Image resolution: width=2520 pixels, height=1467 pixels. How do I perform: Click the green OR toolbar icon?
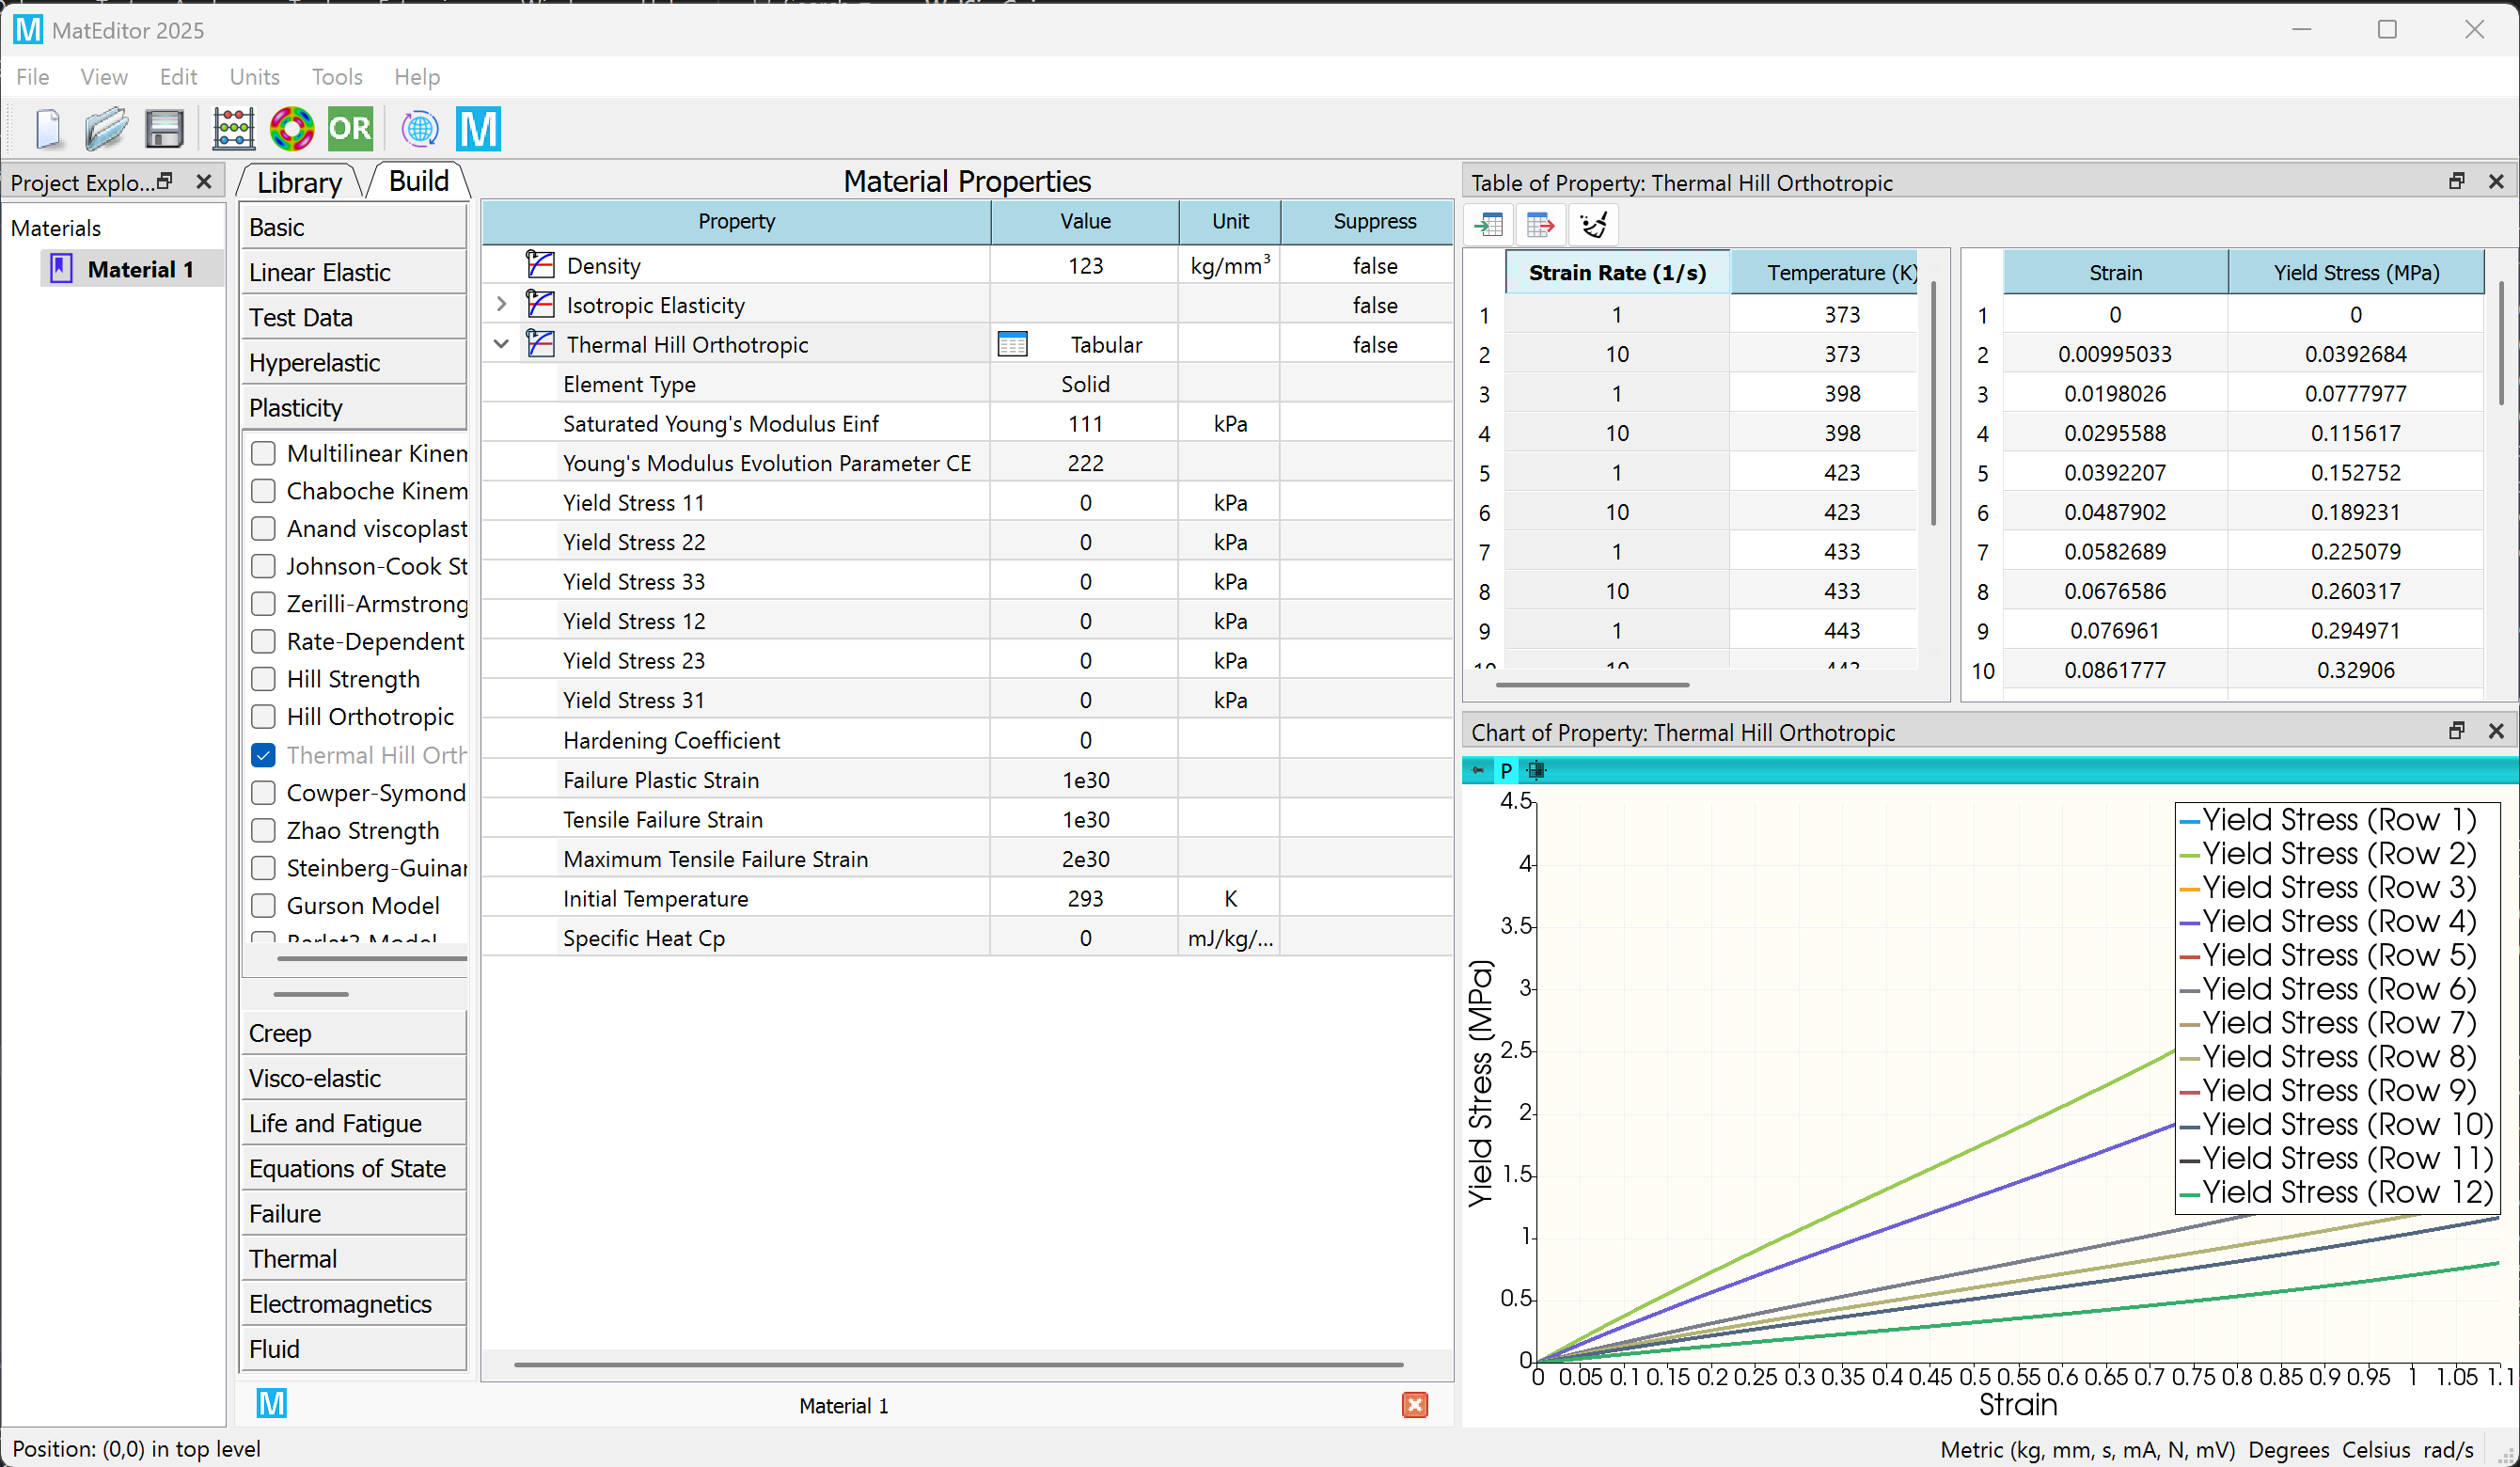[x=350, y=129]
